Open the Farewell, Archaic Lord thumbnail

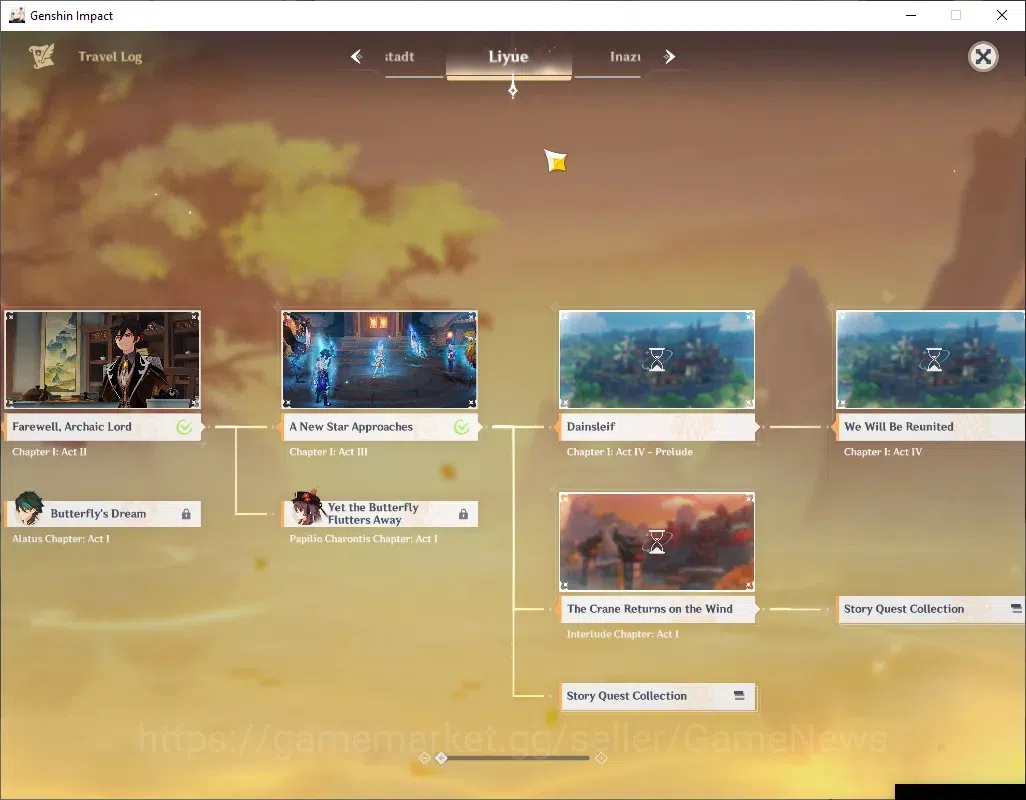pos(103,360)
